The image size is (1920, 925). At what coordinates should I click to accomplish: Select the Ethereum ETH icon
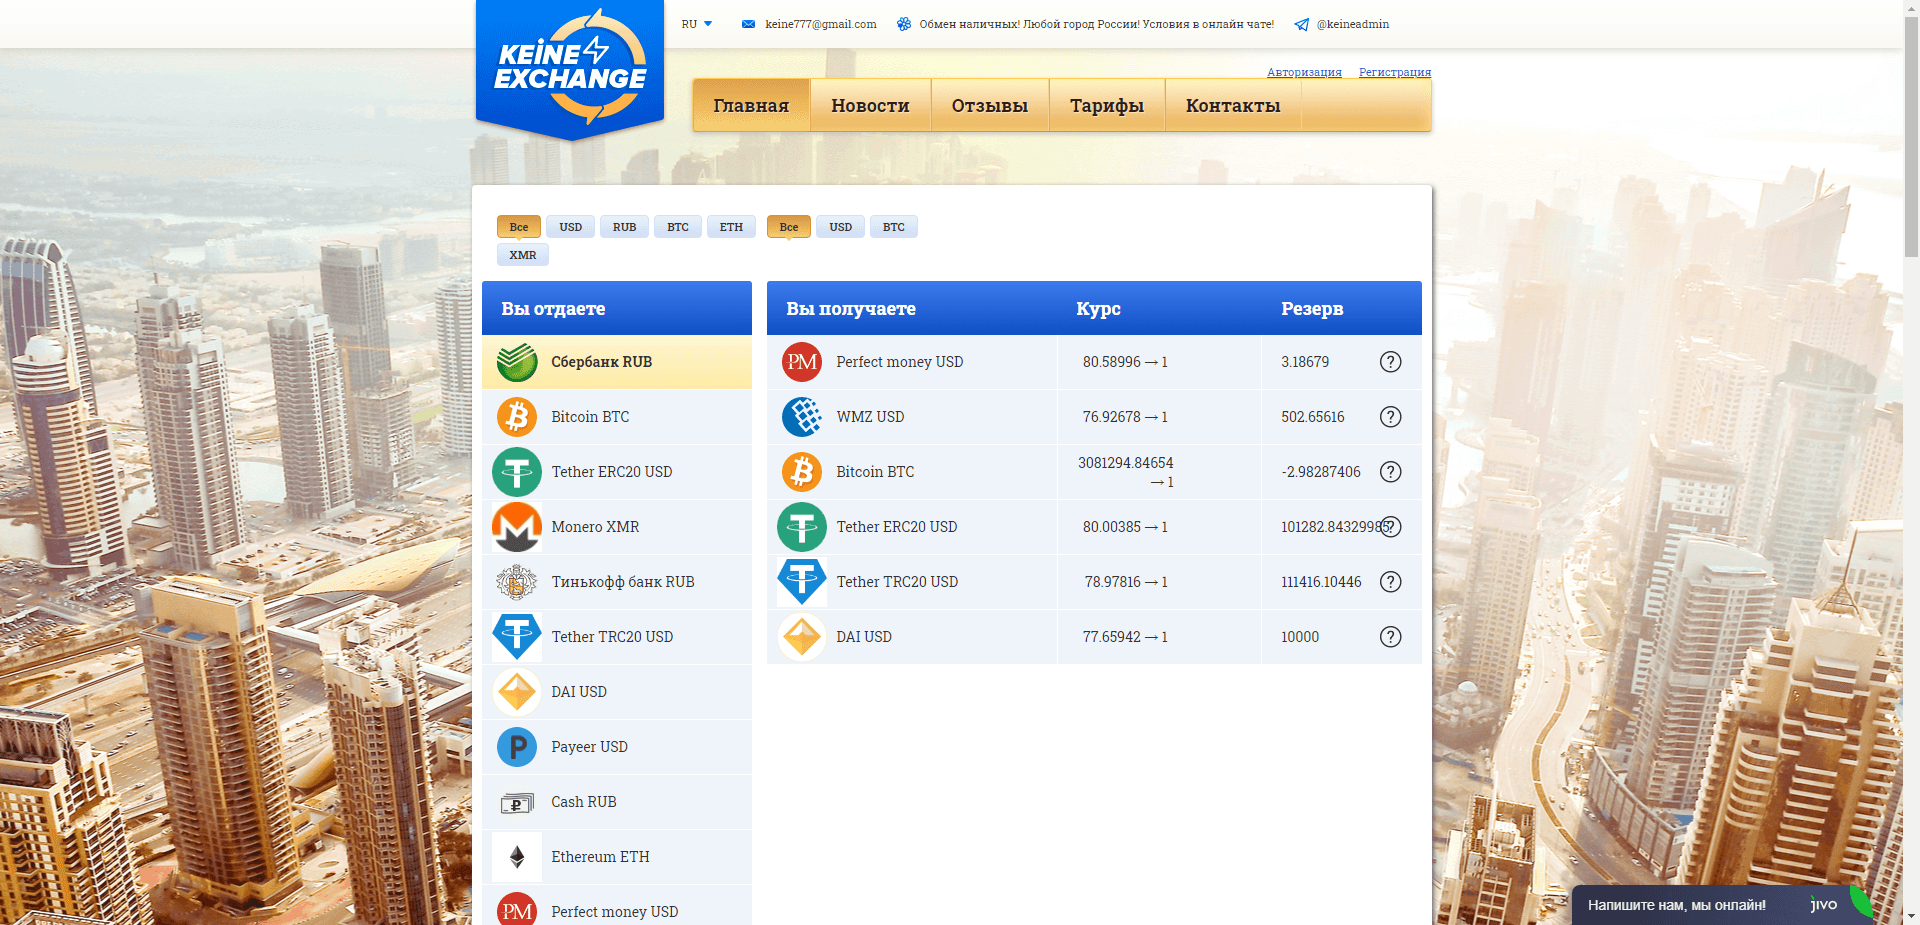click(x=517, y=857)
